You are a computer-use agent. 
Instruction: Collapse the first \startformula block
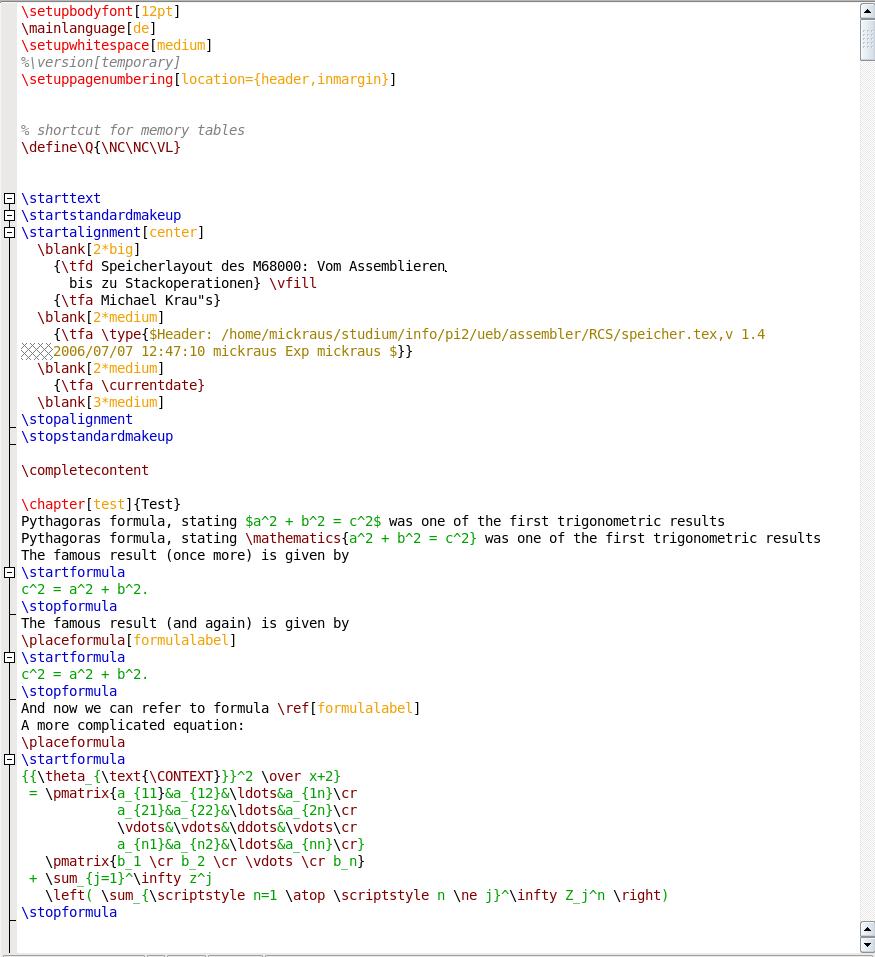tap(7, 572)
